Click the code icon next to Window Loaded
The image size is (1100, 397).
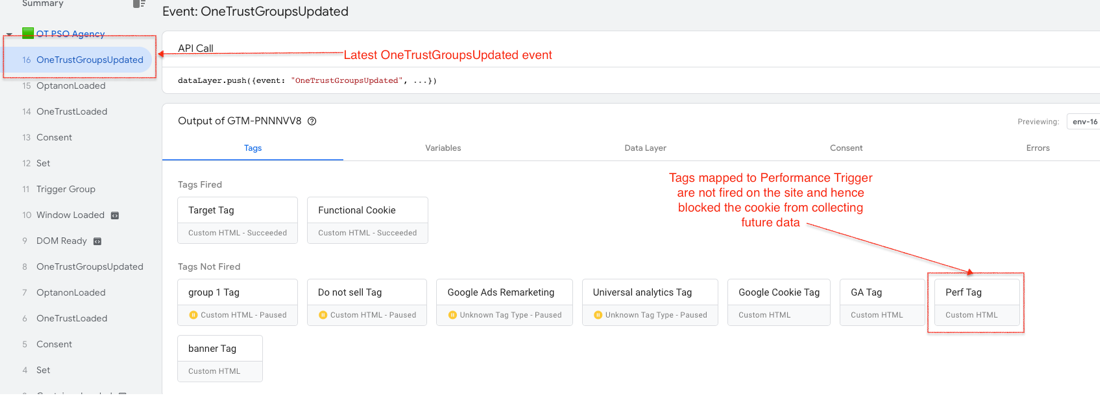click(114, 215)
